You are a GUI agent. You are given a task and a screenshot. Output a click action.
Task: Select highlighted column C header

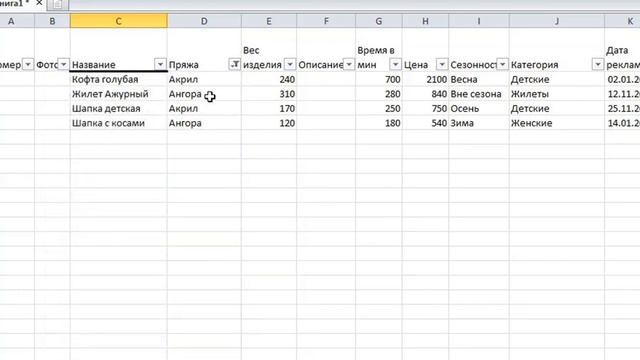click(119, 21)
